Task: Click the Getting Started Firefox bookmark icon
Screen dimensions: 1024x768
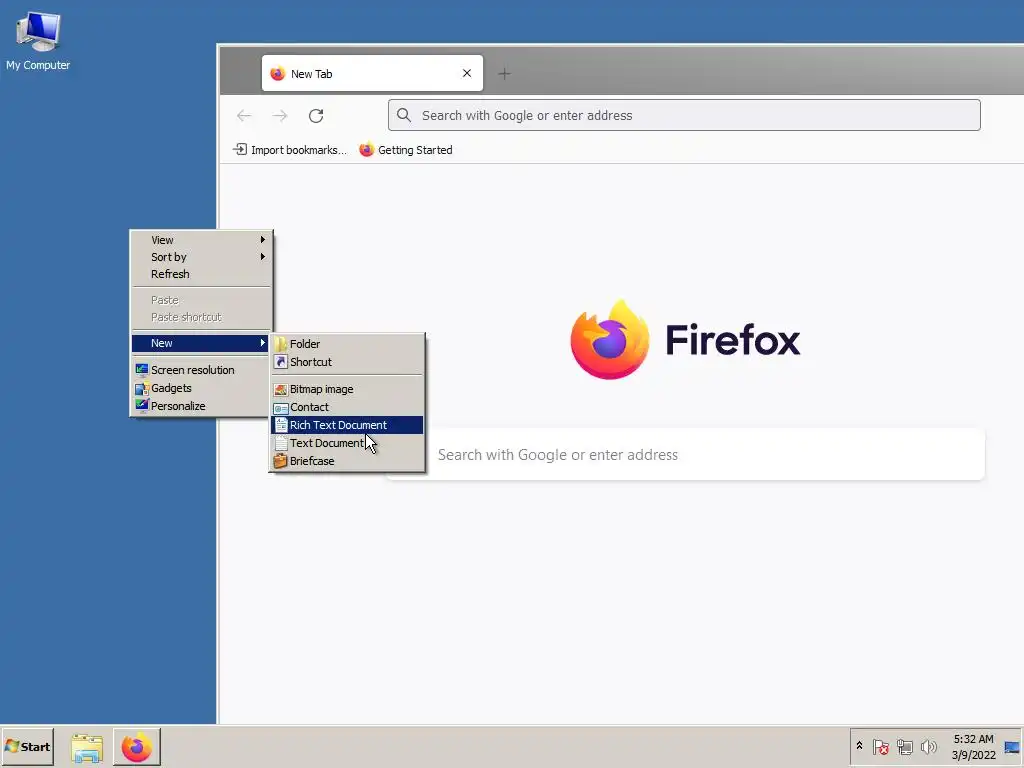Action: pos(366,150)
